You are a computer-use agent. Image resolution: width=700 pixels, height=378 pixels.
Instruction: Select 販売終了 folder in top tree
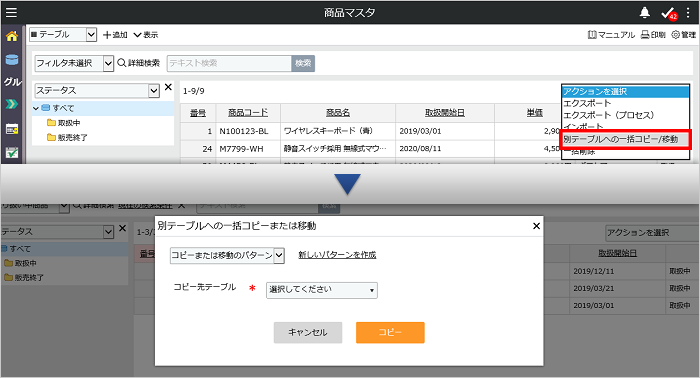click(x=67, y=137)
